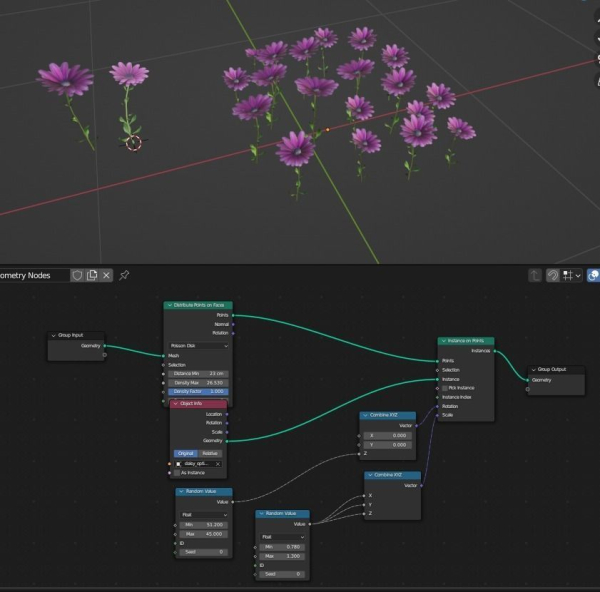
Task: Duplicate the node tree with the copy icon
Action: pos(92,275)
